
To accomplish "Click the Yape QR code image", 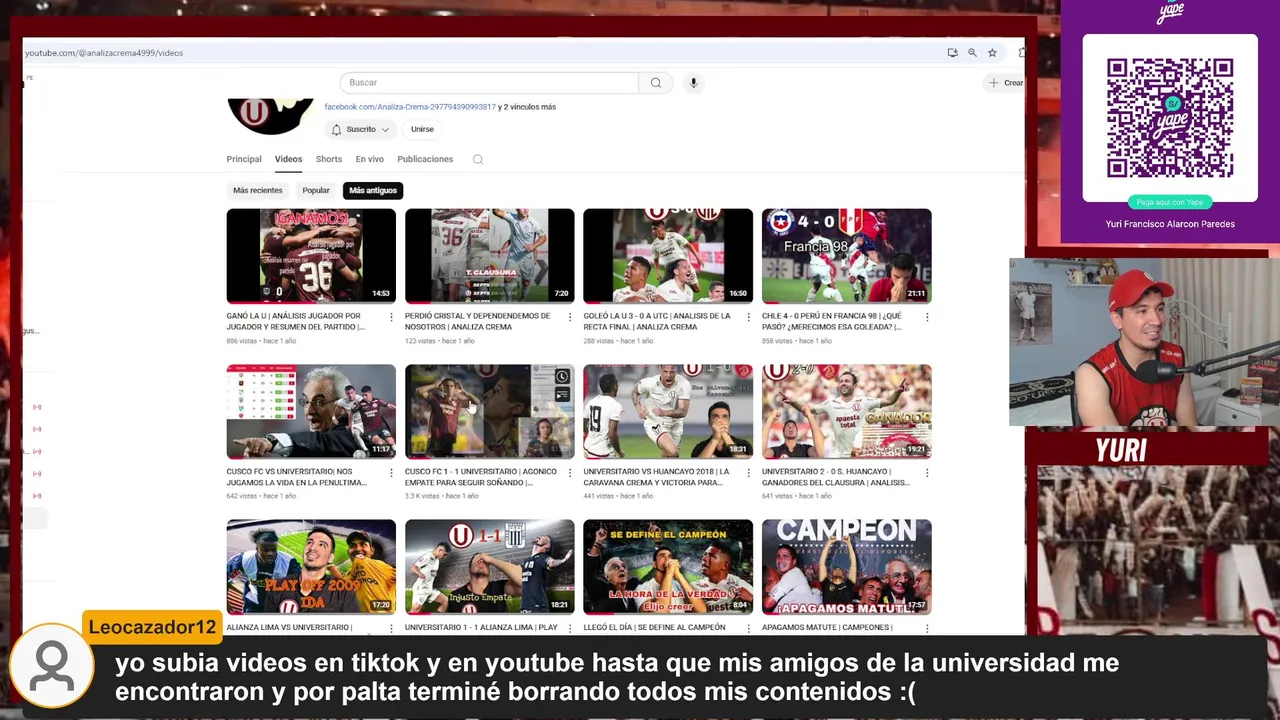I will [1170, 118].
